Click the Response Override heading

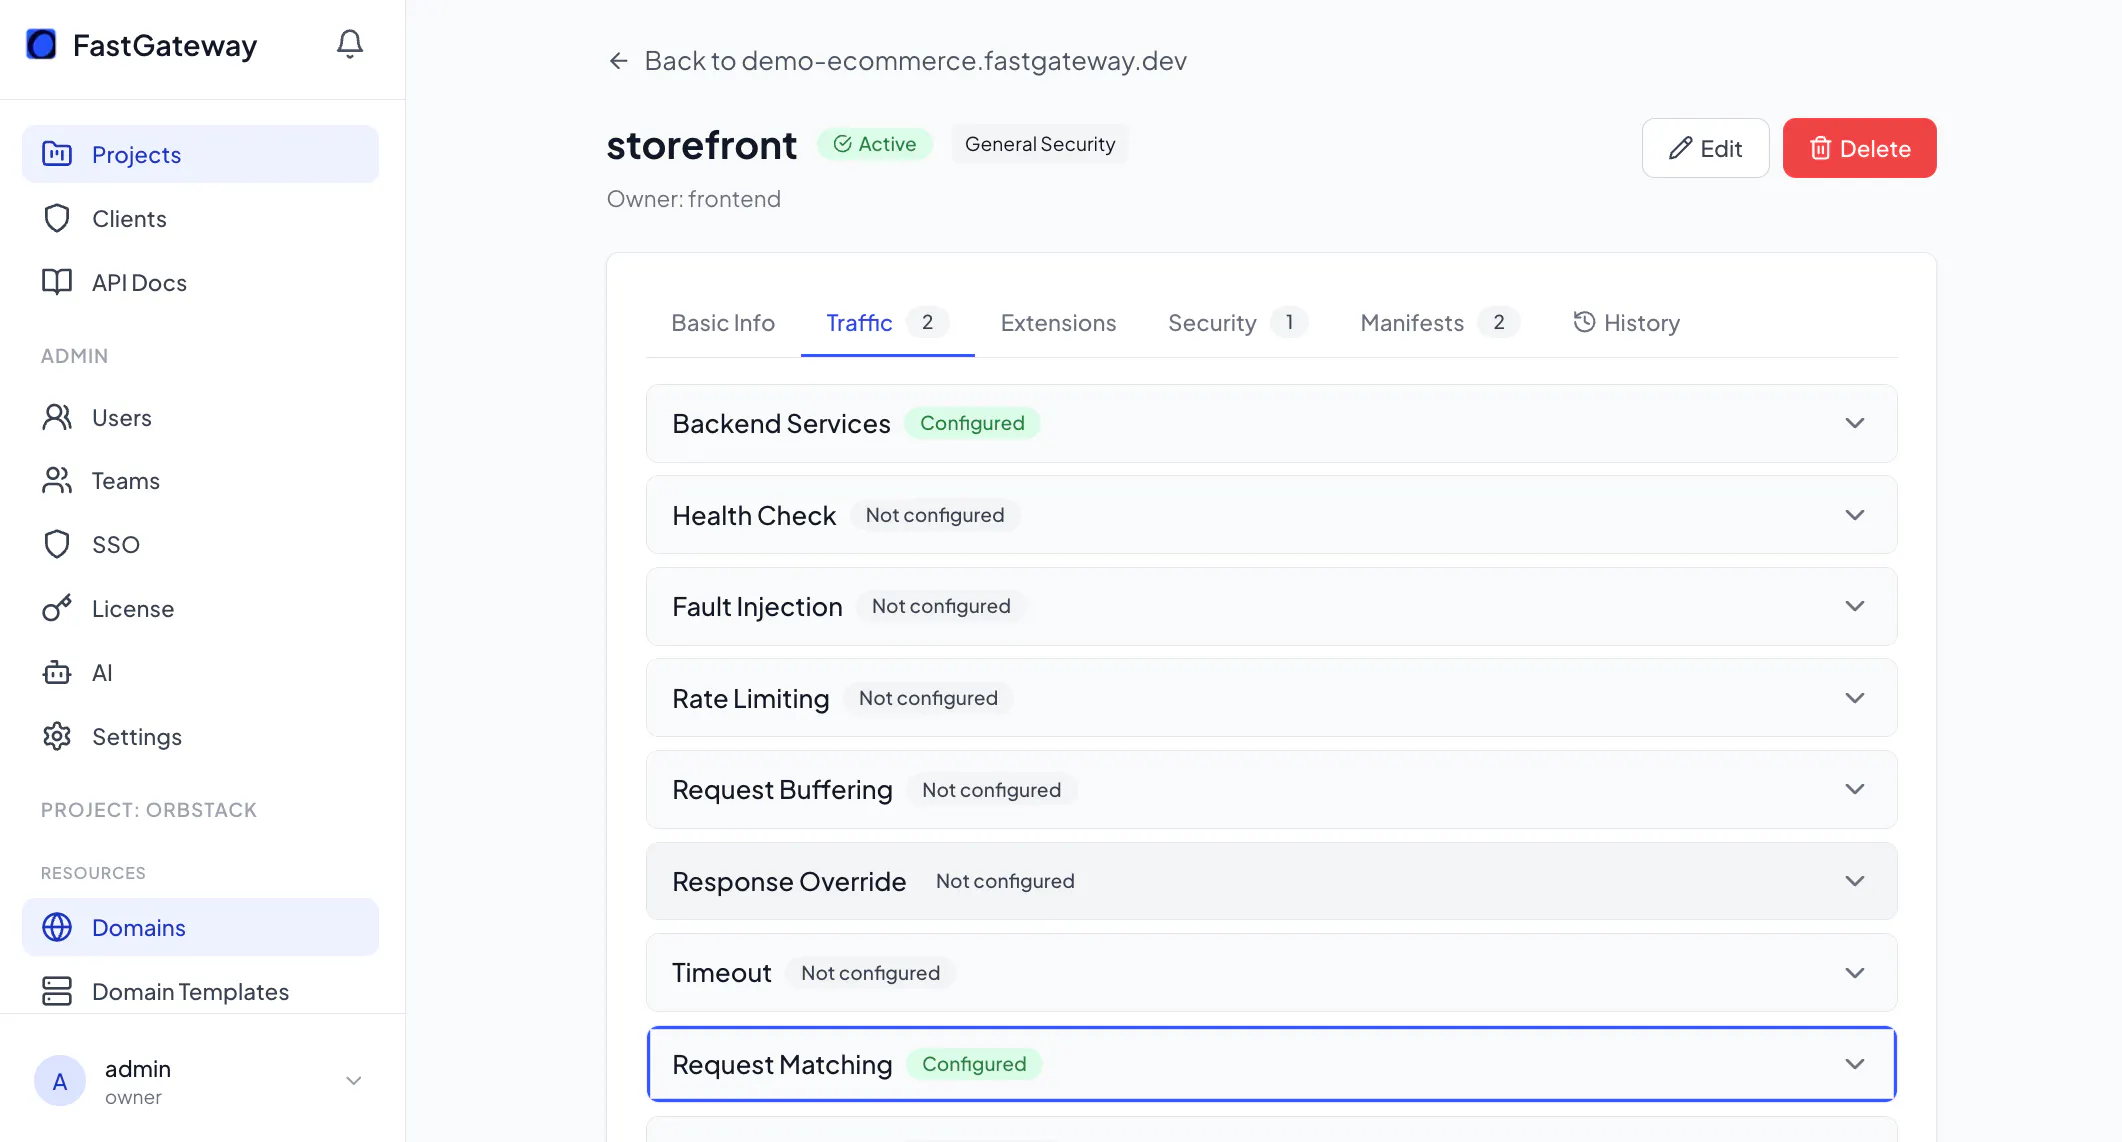point(789,881)
